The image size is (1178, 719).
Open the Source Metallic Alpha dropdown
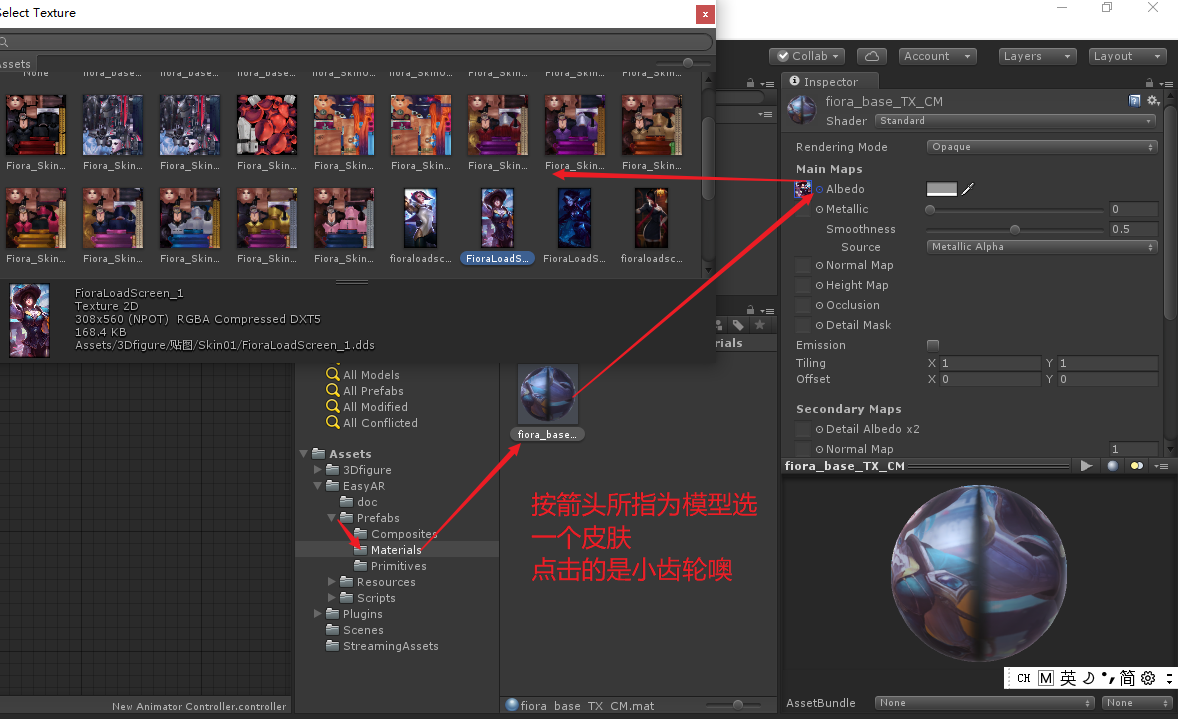pyautogui.click(x=1042, y=247)
